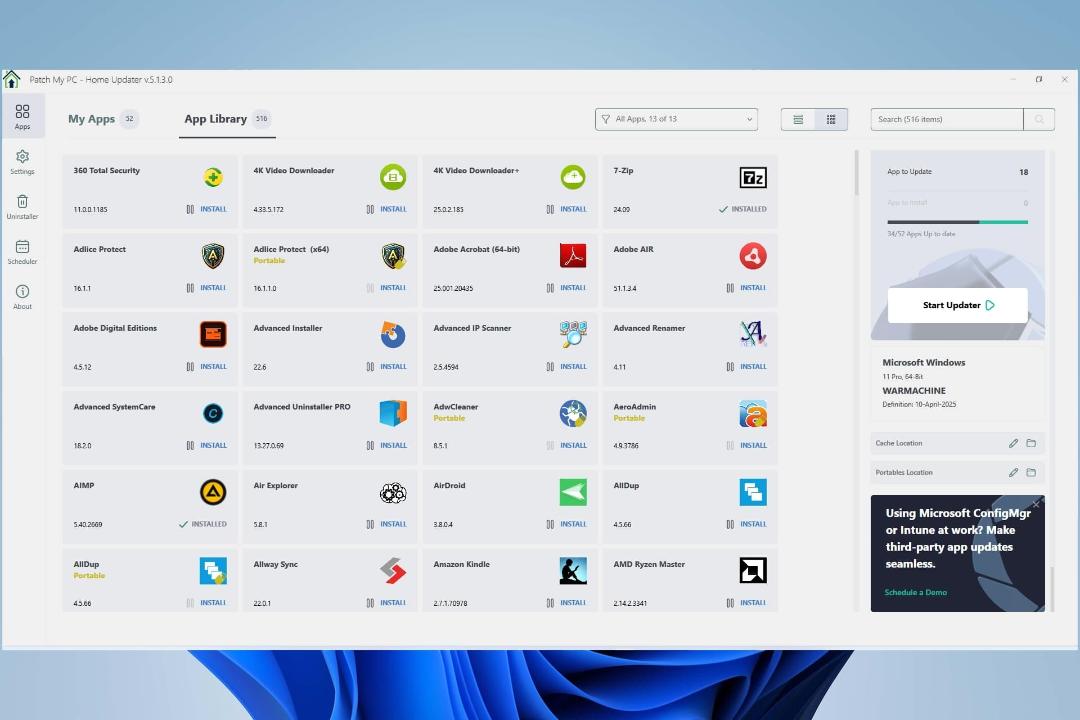This screenshot has height=720, width=1080.
Task: Switch to the My Apps tab
Action: click(x=103, y=119)
